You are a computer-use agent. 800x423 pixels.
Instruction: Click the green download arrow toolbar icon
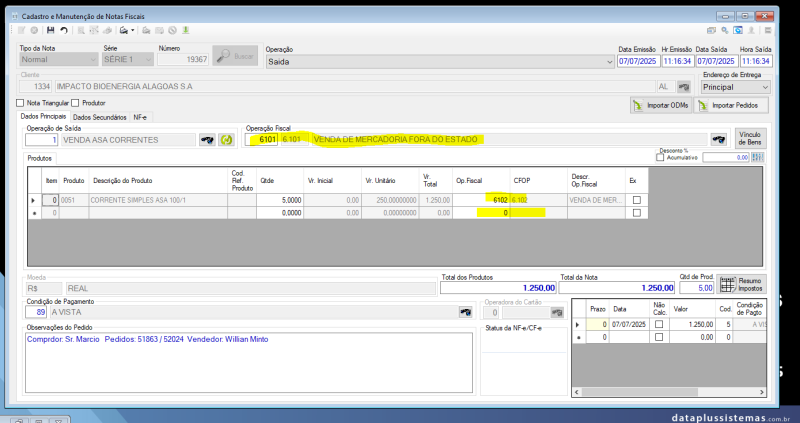click(186, 31)
